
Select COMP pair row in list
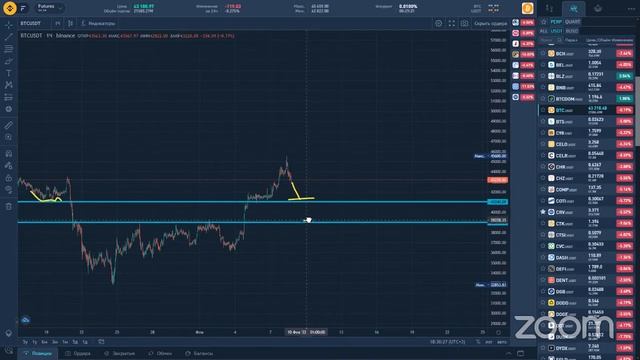[x=586, y=189]
